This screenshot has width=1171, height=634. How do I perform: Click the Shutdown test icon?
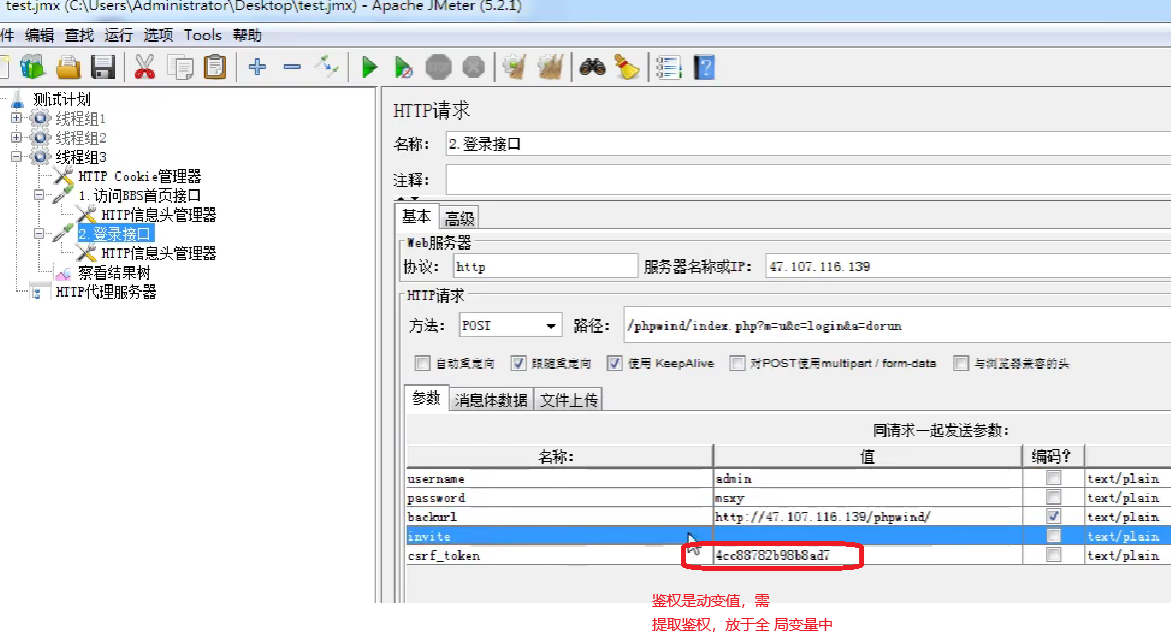click(x=473, y=67)
